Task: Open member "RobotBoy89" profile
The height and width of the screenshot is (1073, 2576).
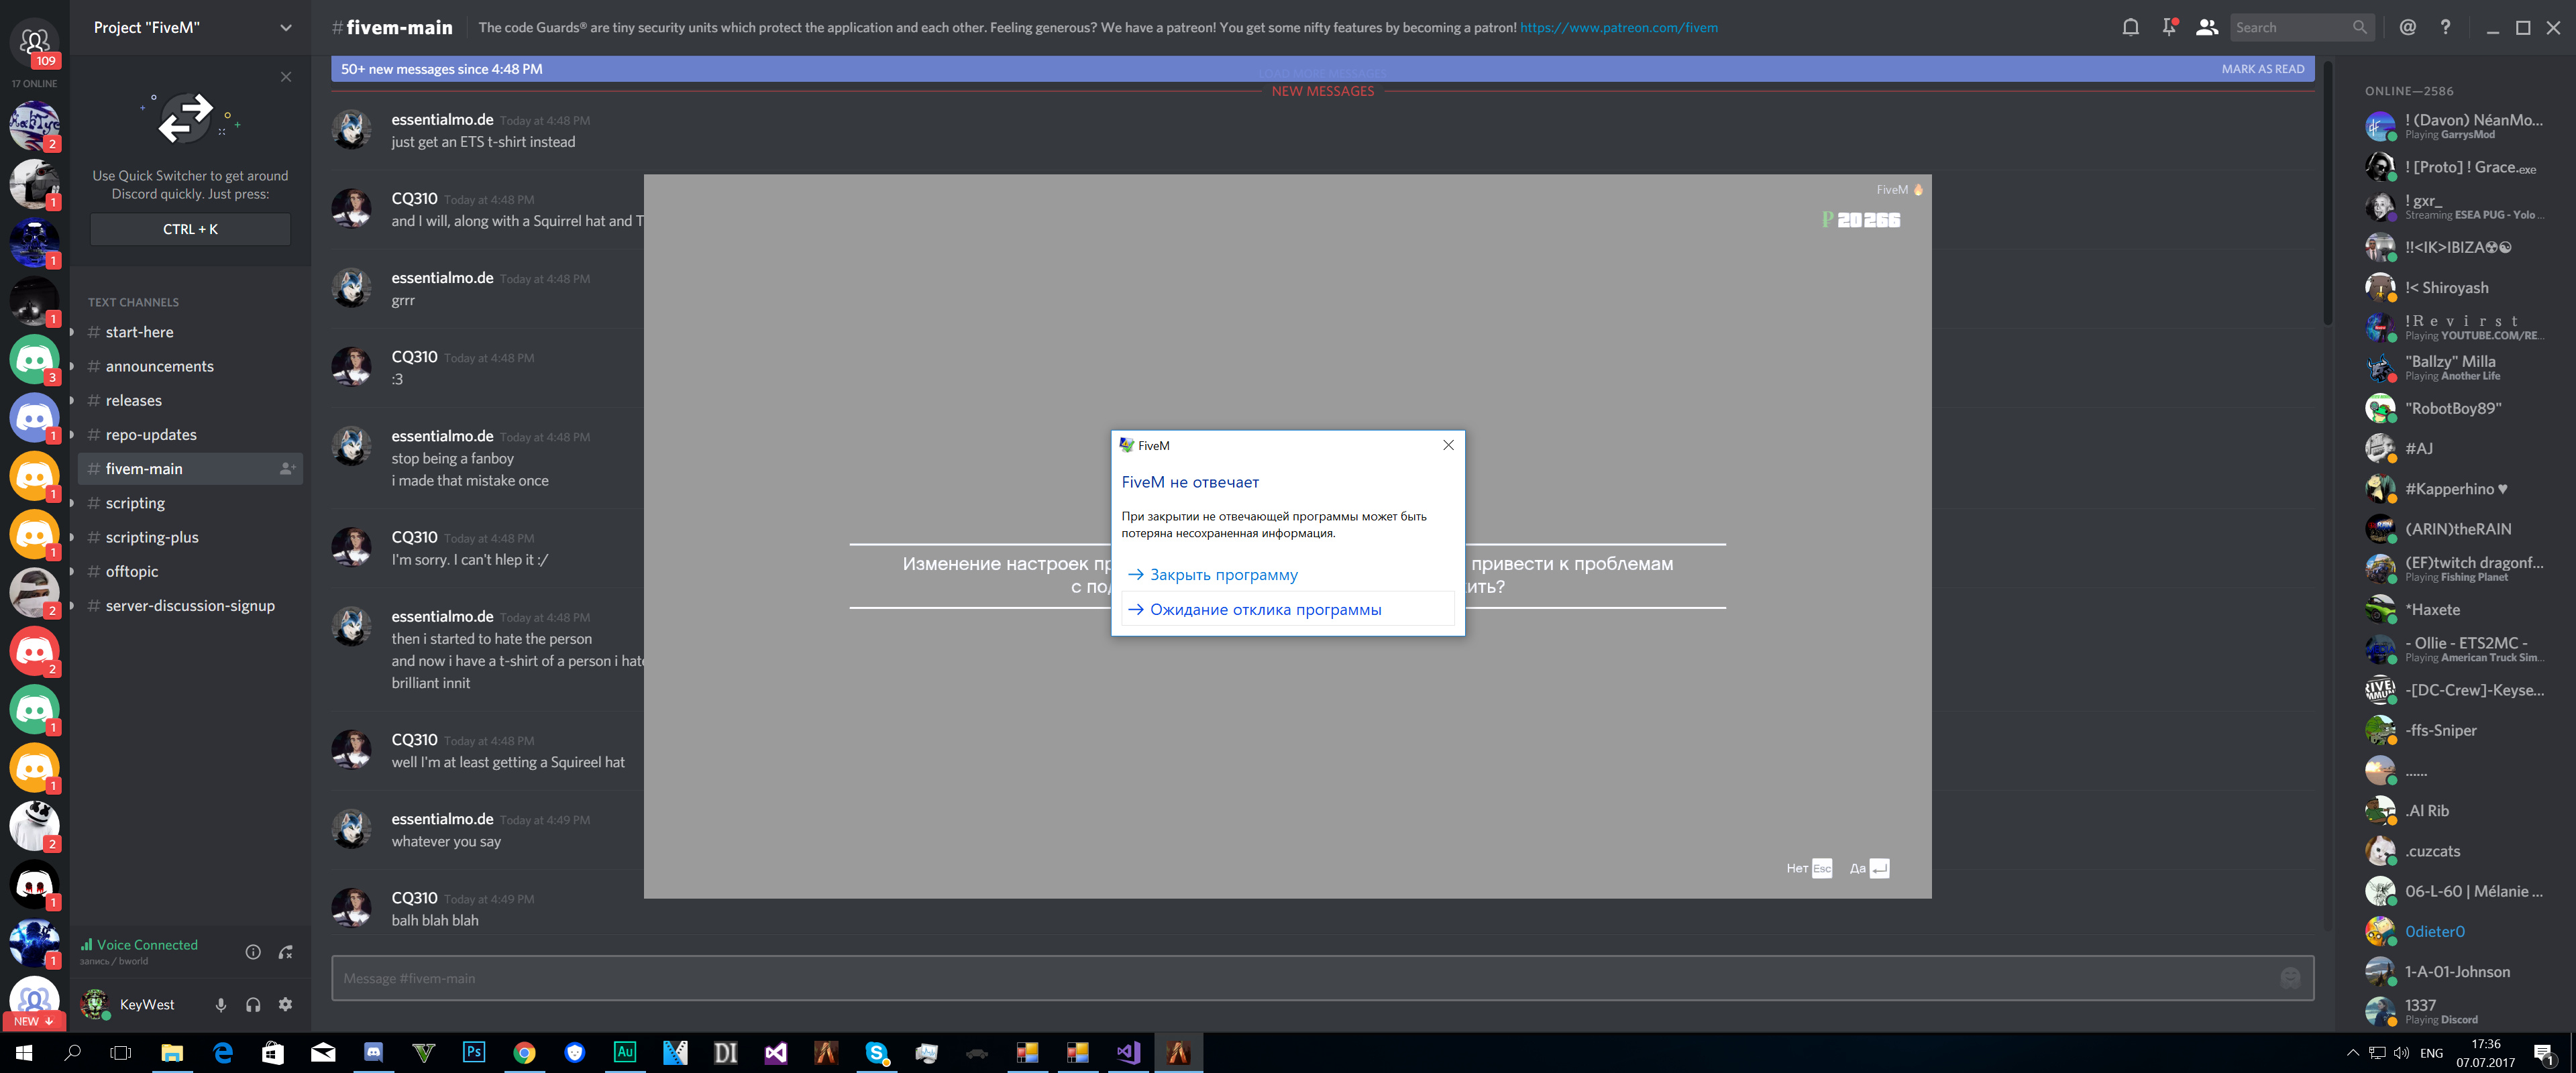Action: pos(2454,408)
